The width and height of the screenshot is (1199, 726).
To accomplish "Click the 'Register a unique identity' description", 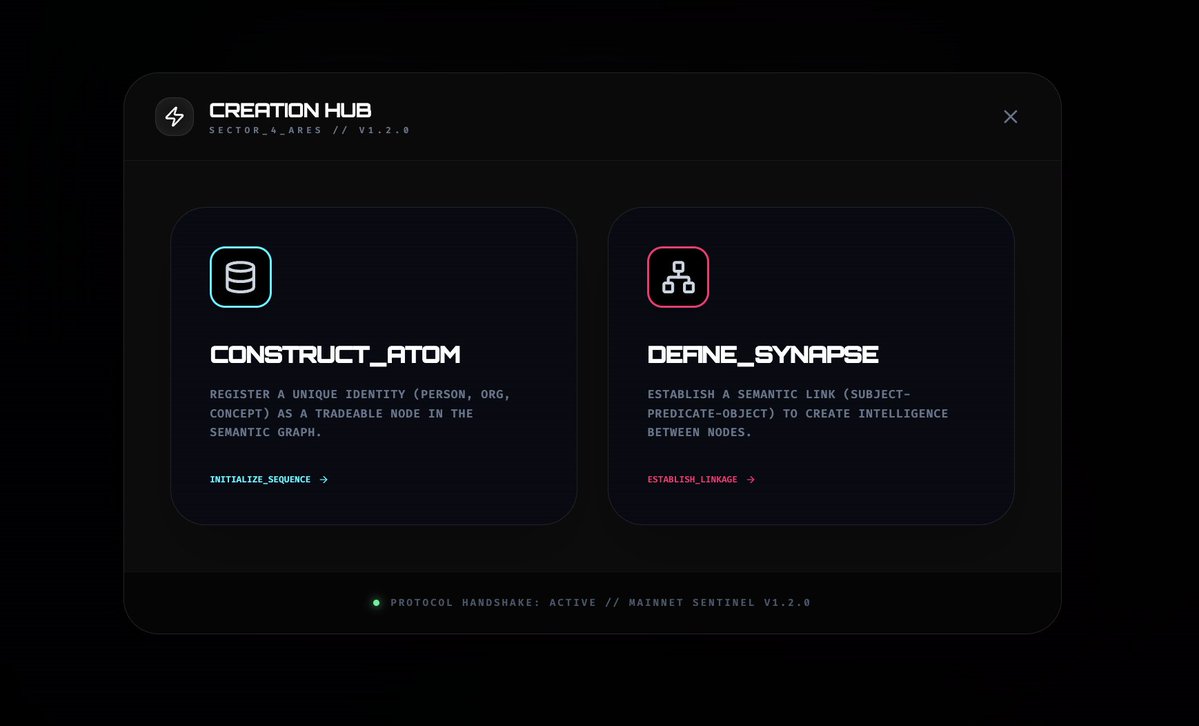I will click(x=360, y=413).
